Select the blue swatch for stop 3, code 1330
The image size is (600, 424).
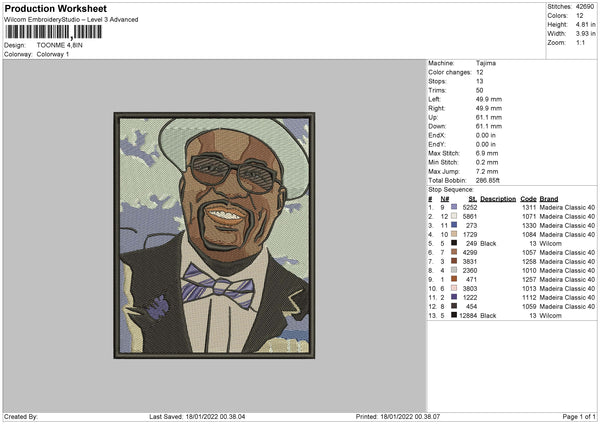tap(454, 225)
